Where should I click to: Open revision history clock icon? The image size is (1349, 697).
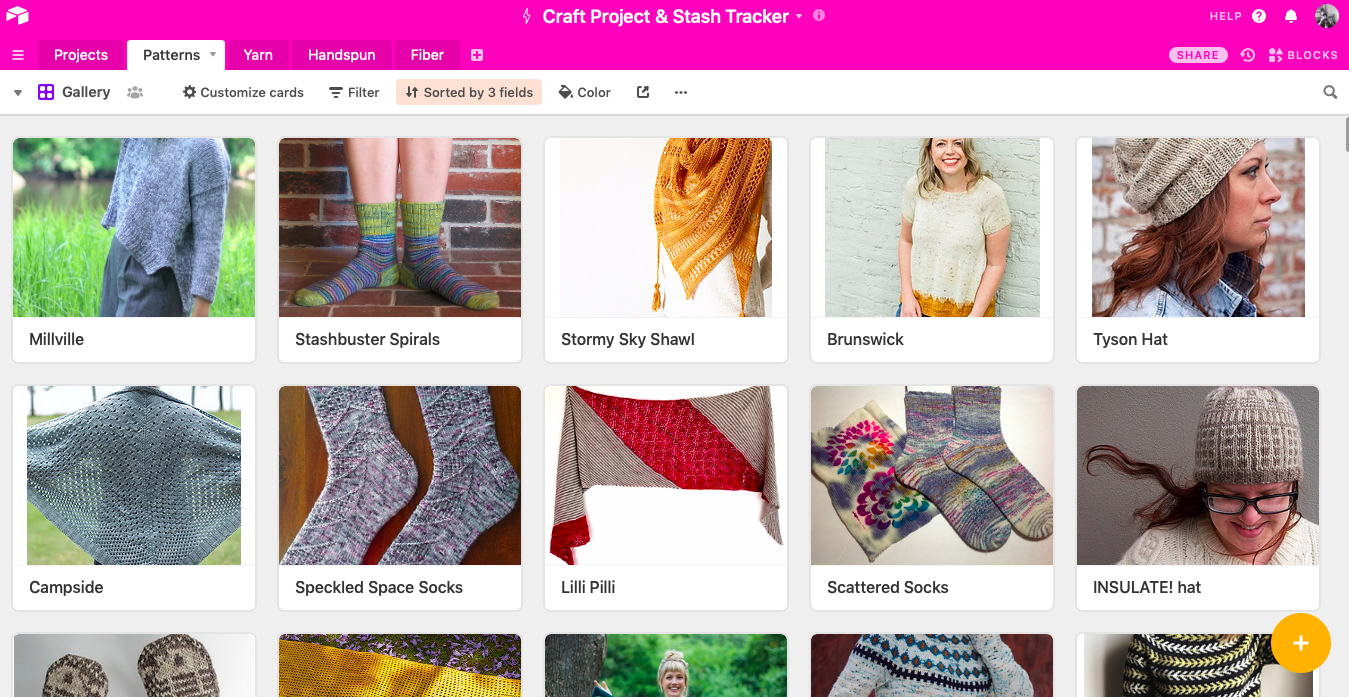1247,55
